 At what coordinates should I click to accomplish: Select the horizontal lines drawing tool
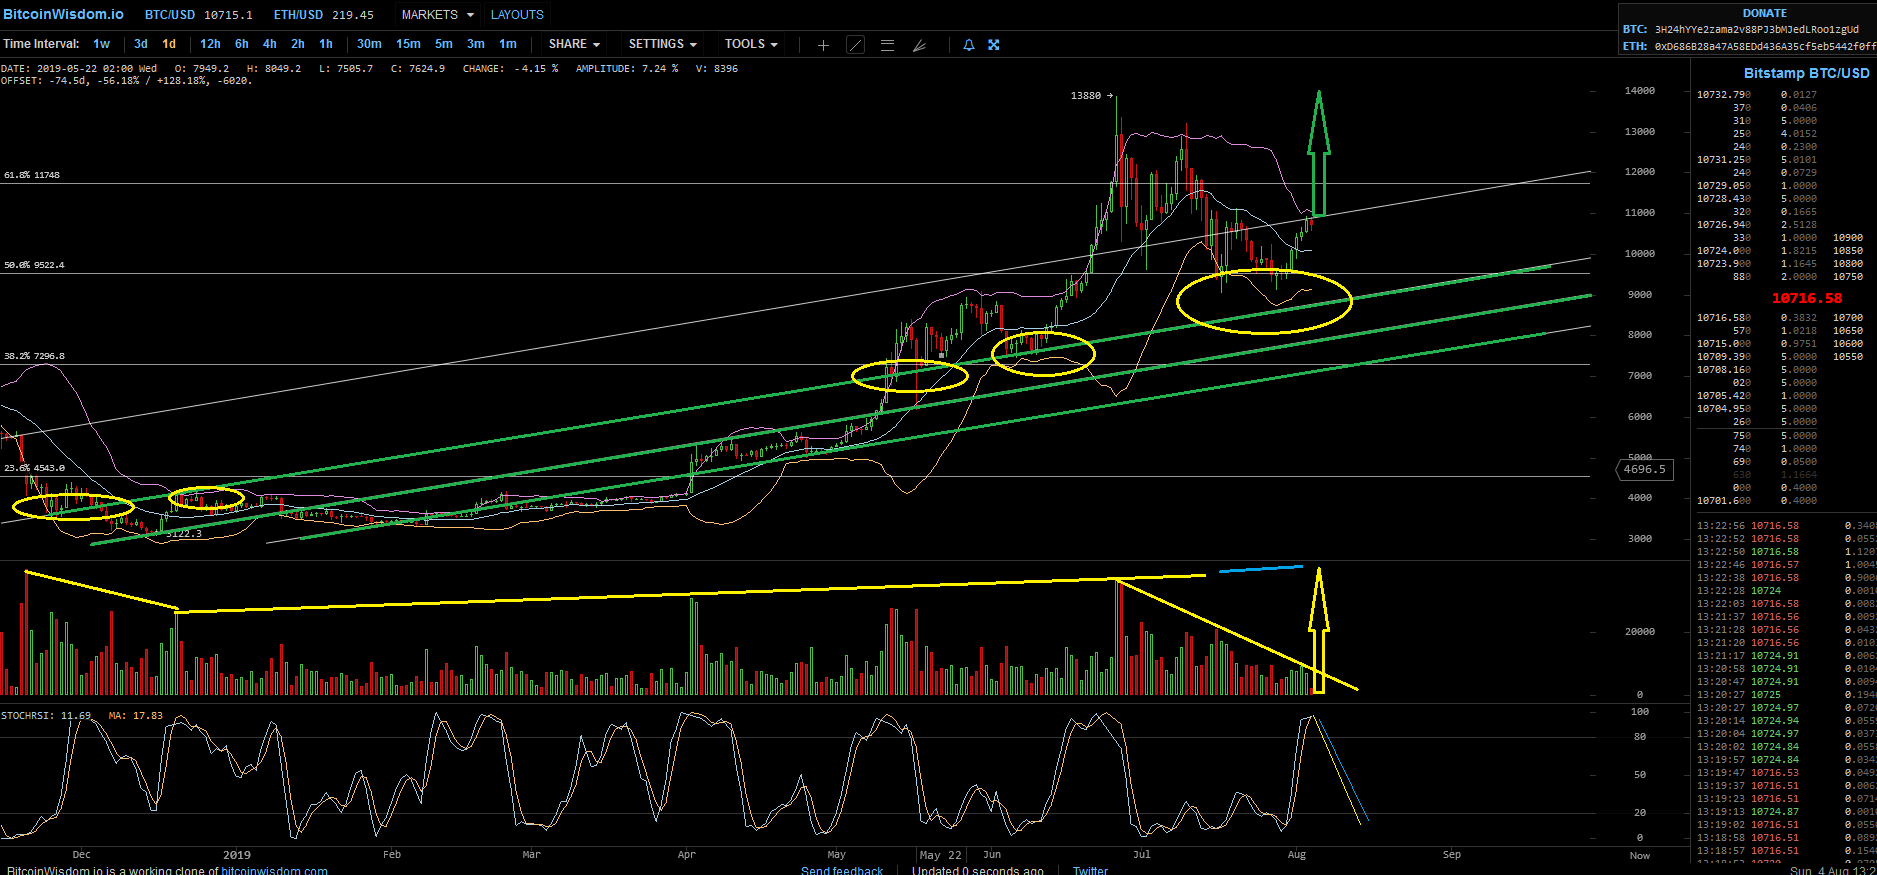[887, 45]
